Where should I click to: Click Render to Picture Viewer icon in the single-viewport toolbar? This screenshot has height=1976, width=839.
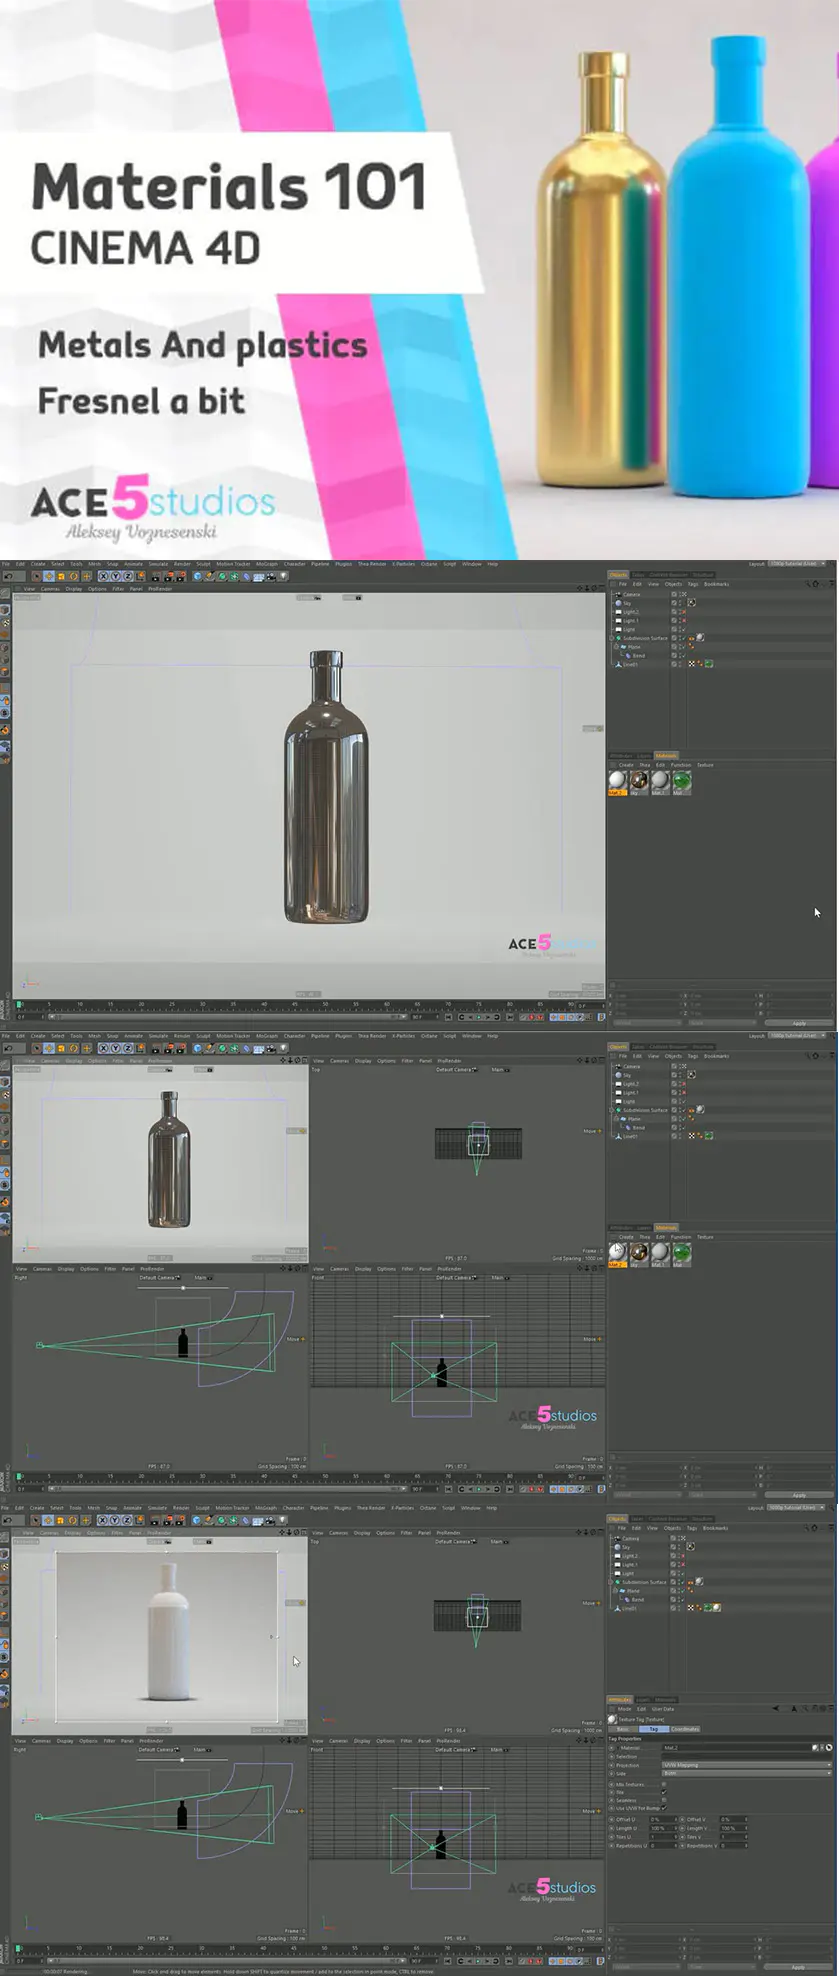[x=168, y=576]
